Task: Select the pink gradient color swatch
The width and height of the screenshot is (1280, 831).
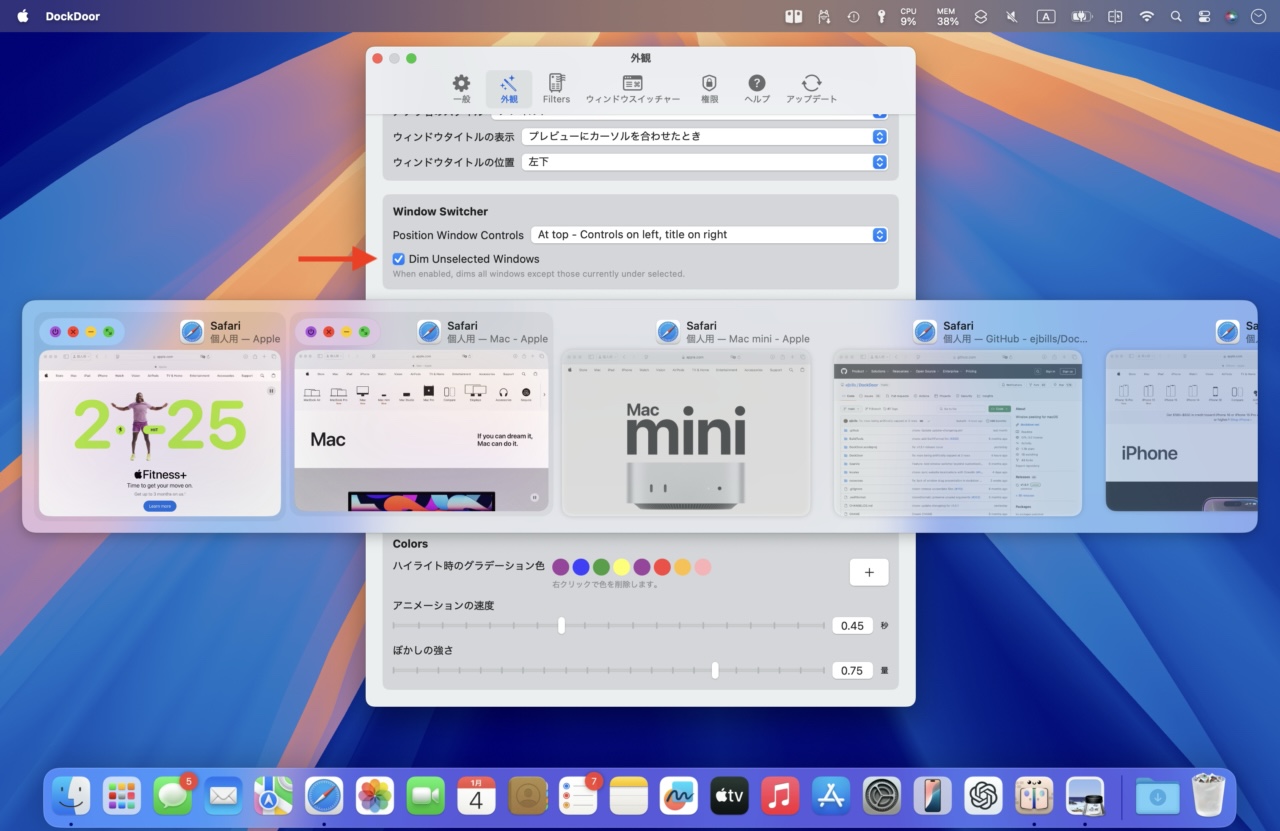Action: click(x=703, y=567)
